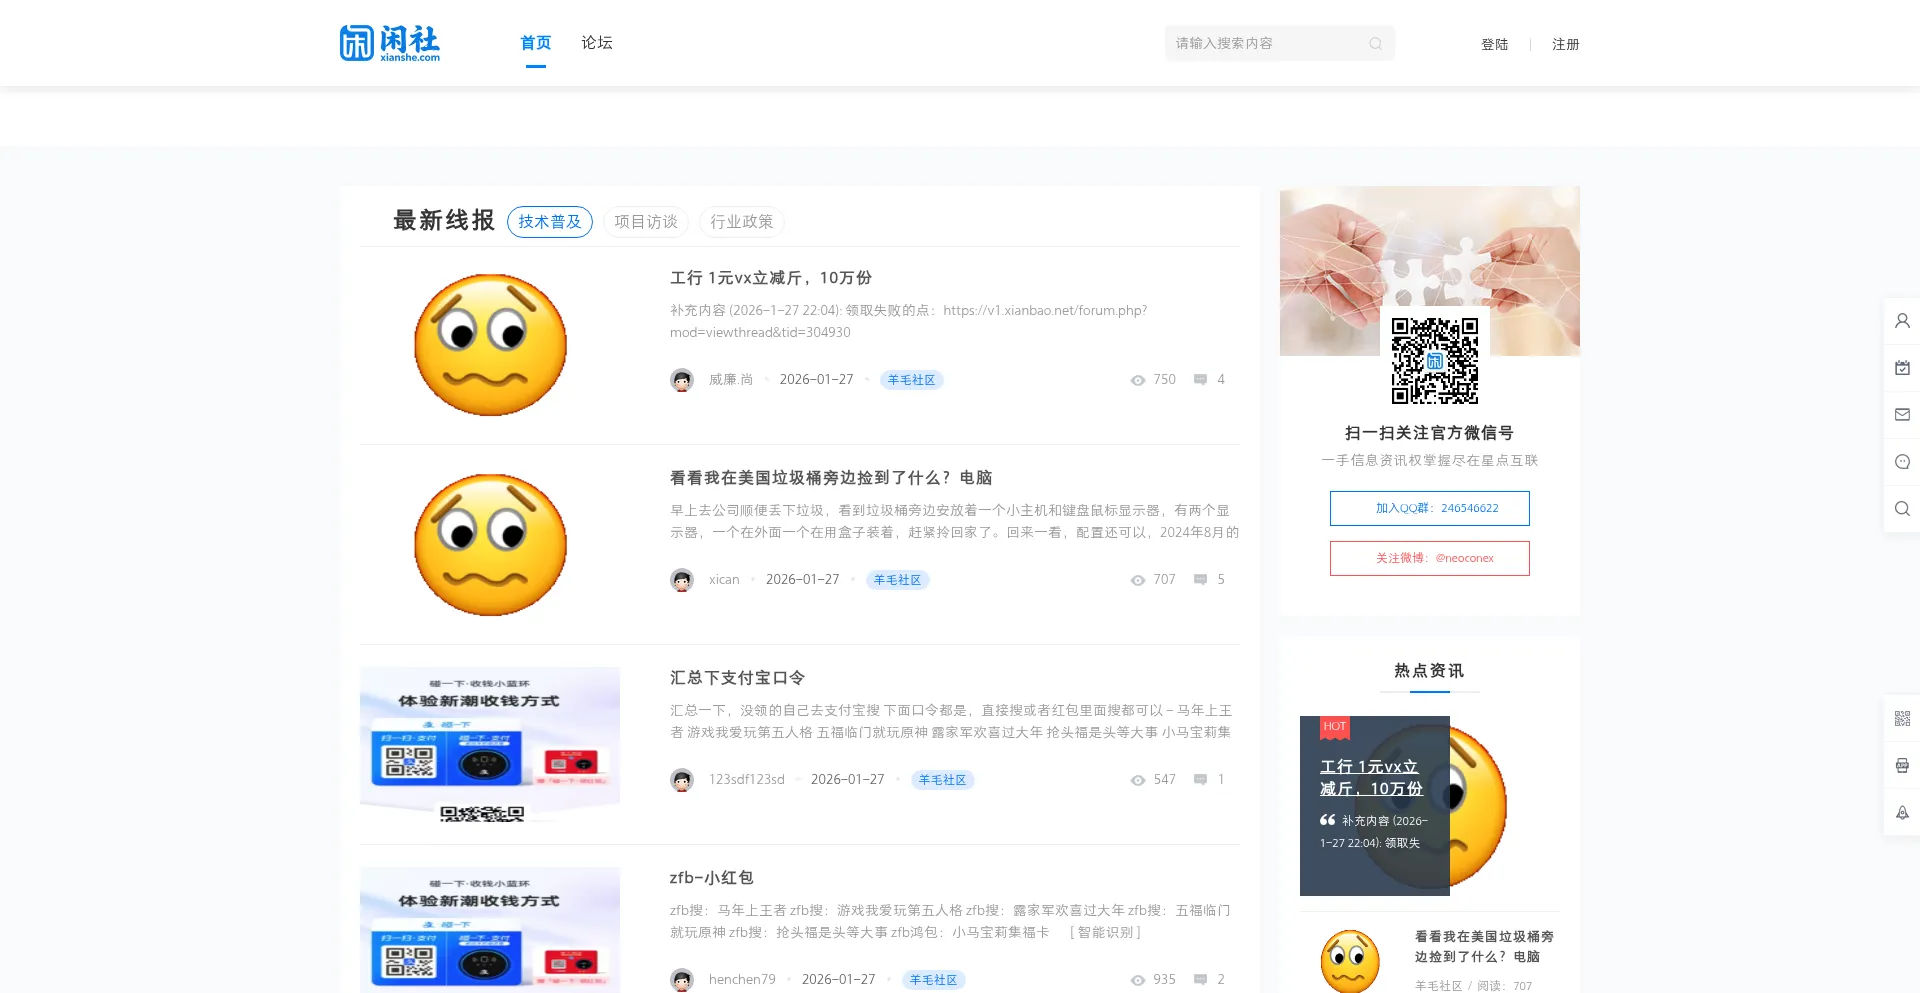Show the QR code sidebar icon
1920x993 pixels.
click(x=1902, y=718)
